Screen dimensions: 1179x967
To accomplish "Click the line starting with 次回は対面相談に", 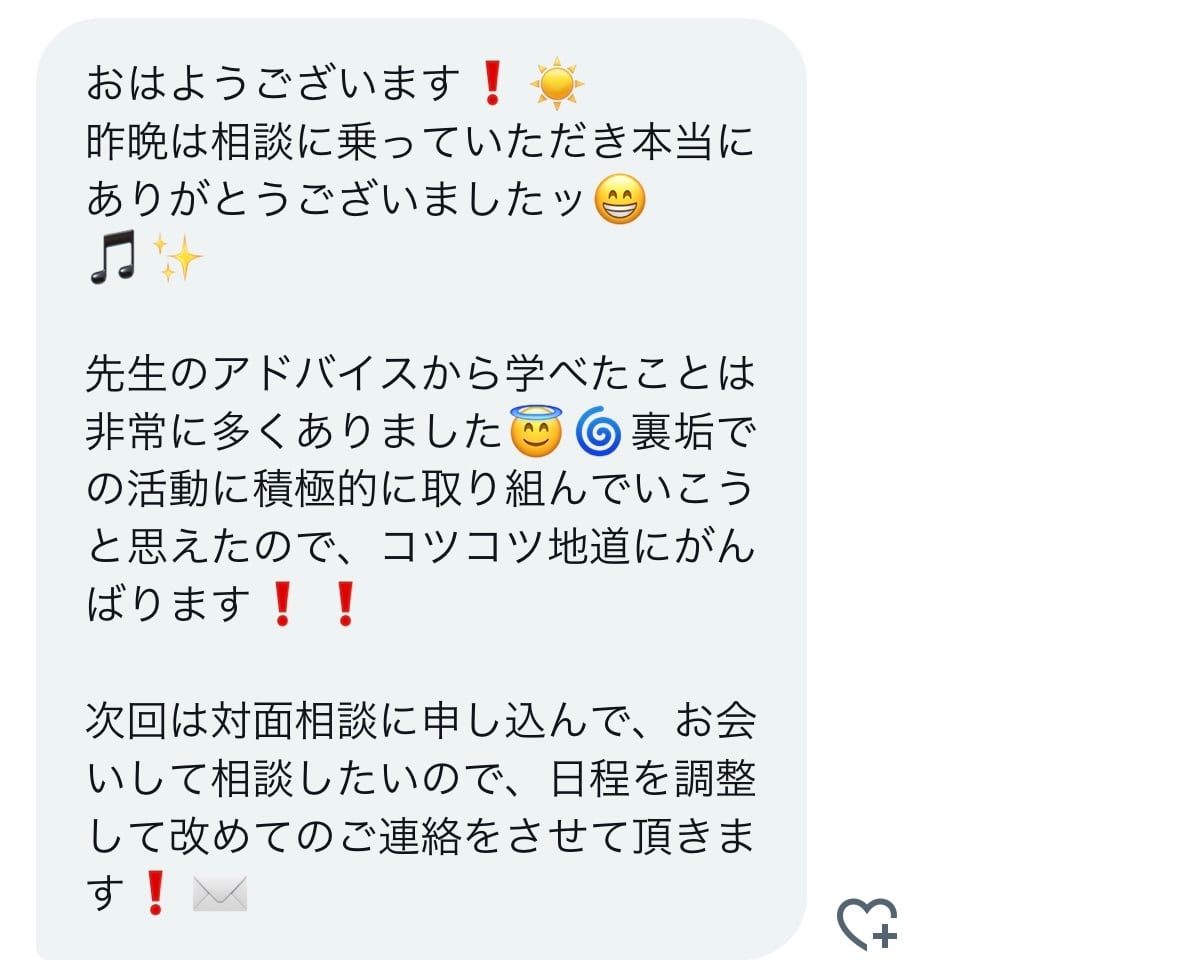I will (x=420, y=720).
